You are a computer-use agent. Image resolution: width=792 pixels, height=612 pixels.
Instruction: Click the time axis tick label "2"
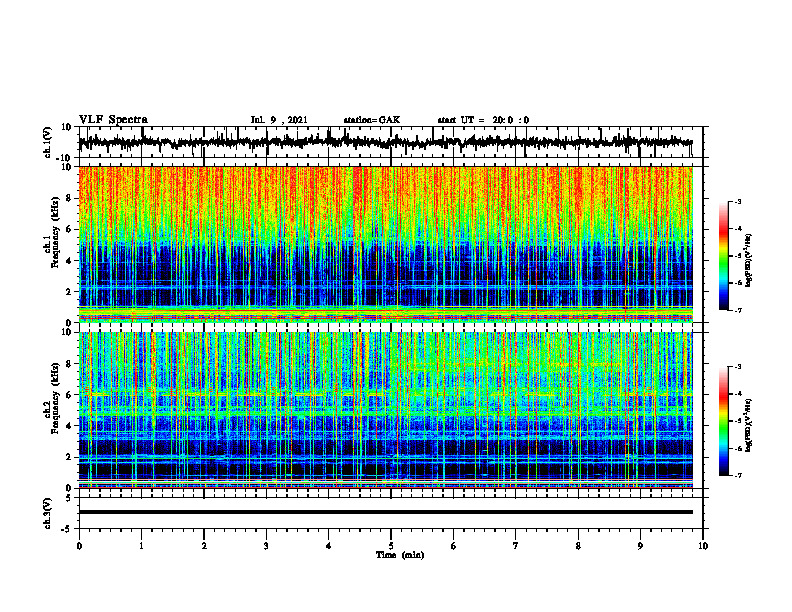pos(204,546)
